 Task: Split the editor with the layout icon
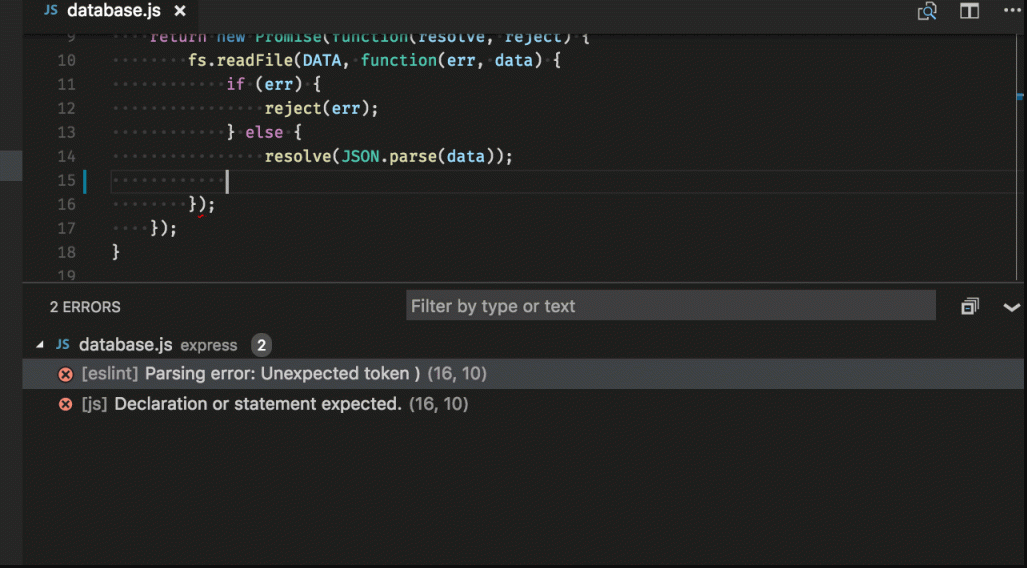[x=969, y=11]
